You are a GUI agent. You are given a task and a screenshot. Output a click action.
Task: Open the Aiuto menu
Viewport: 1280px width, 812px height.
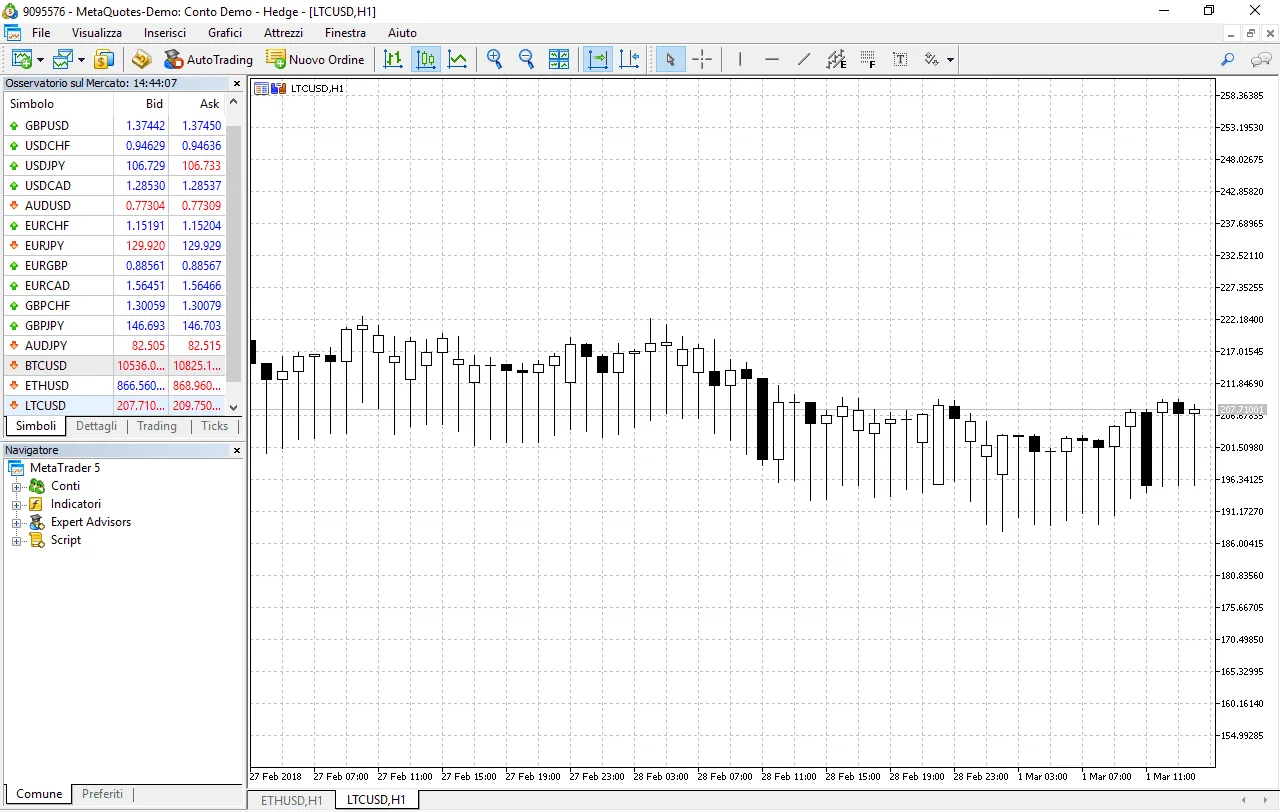(402, 33)
